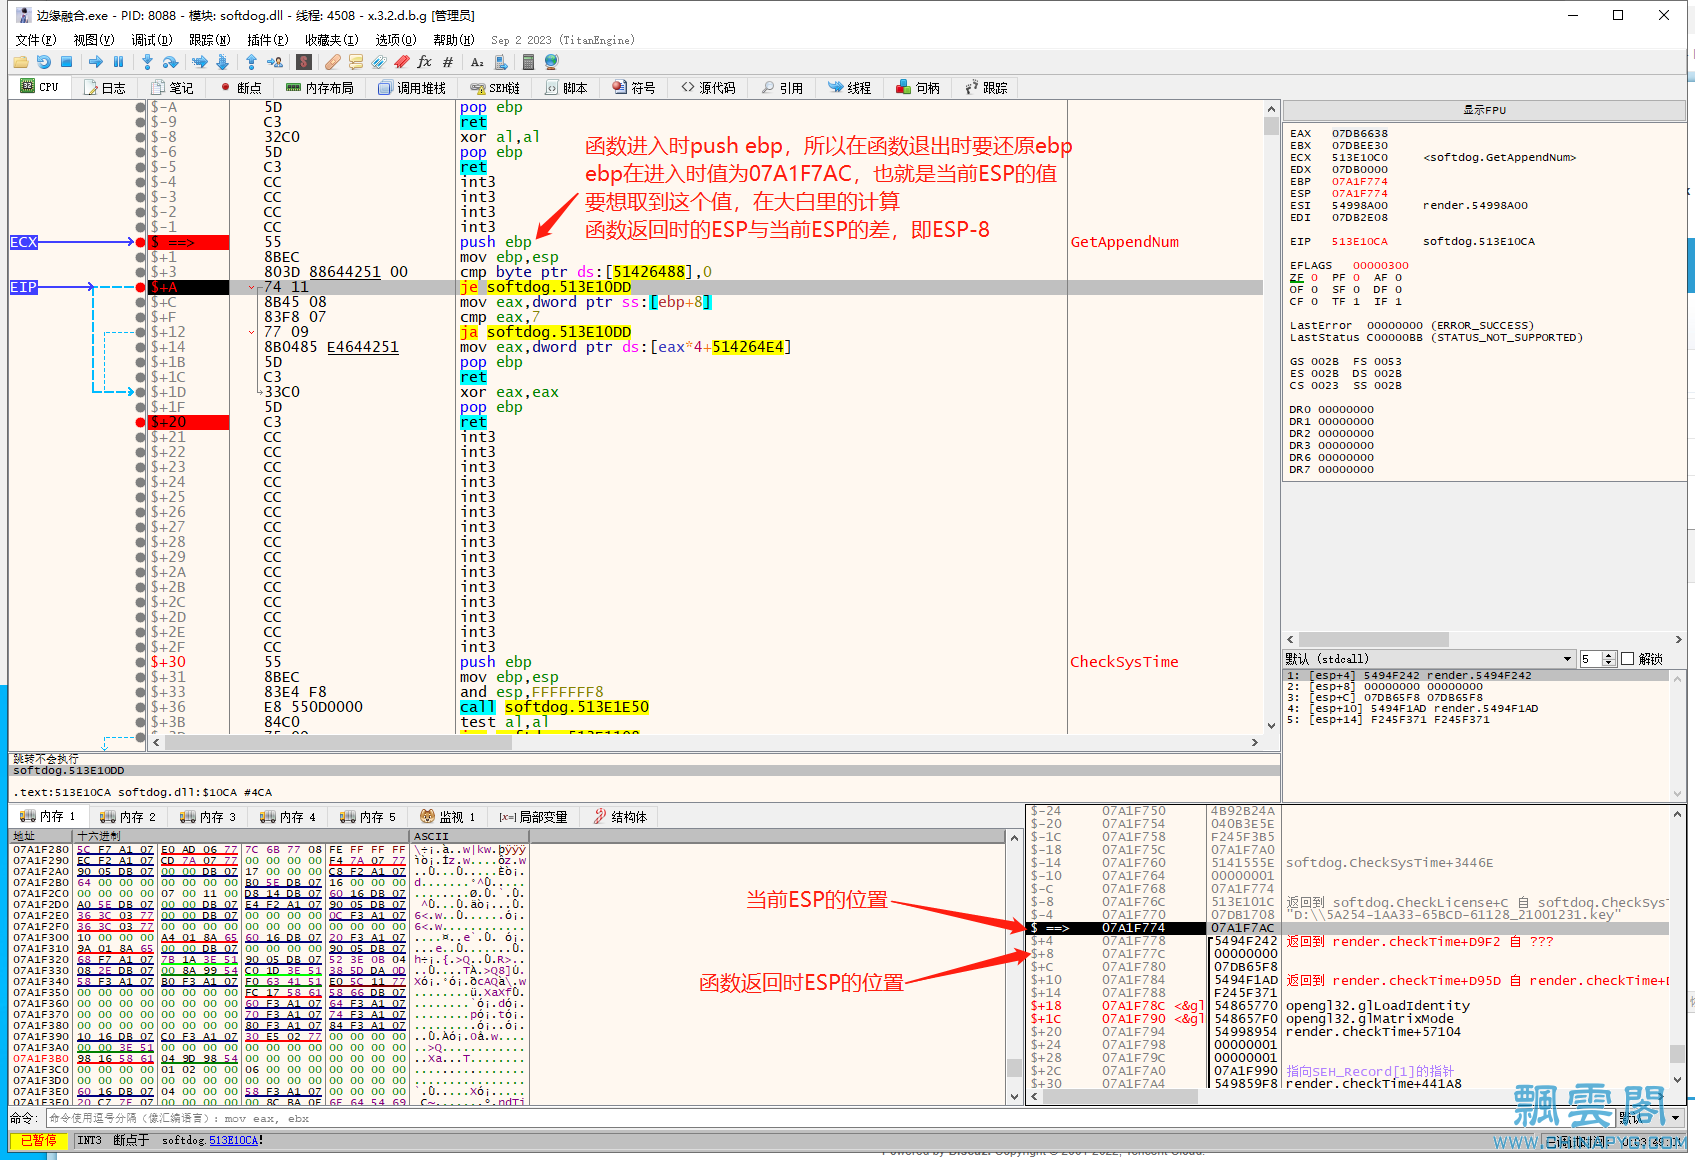The image size is (1695, 1160).
Task: Stop debugging via the blue square icon
Action: pyautogui.click(x=66, y=62)
